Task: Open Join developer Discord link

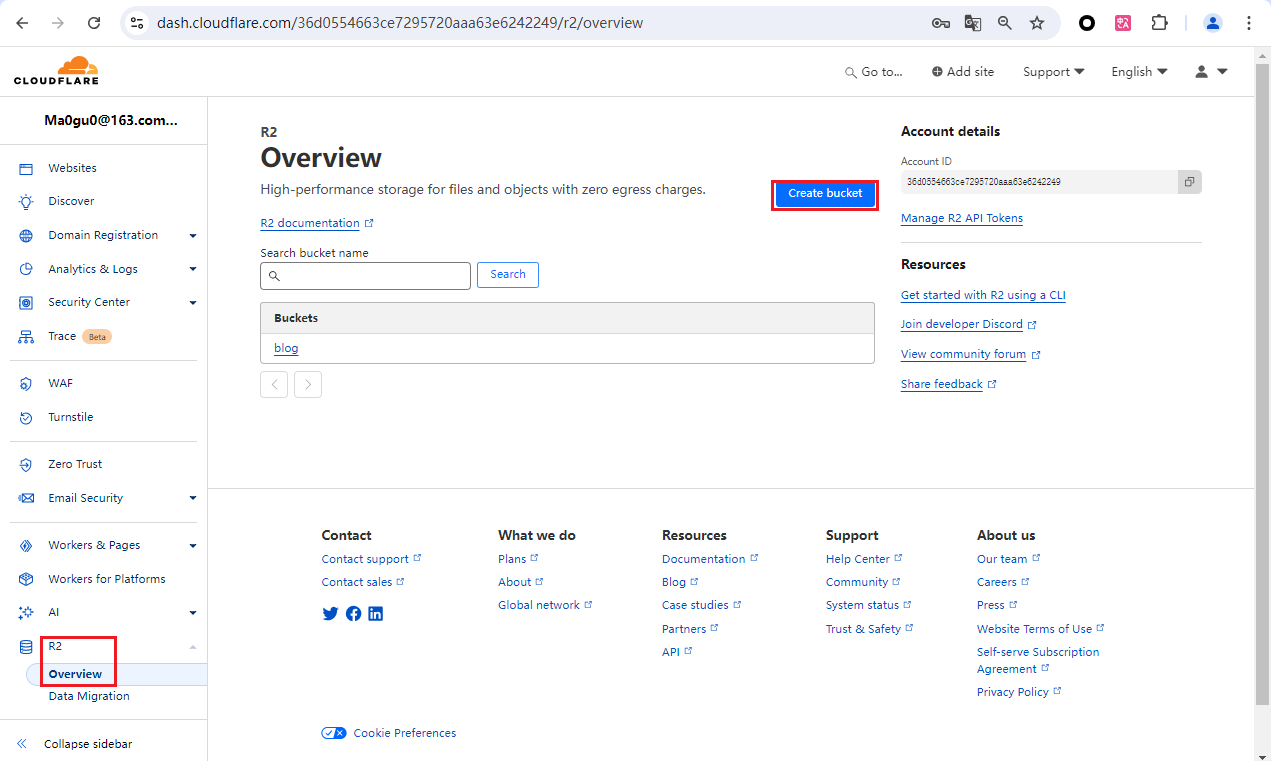Action: click(x=968, y=324)
